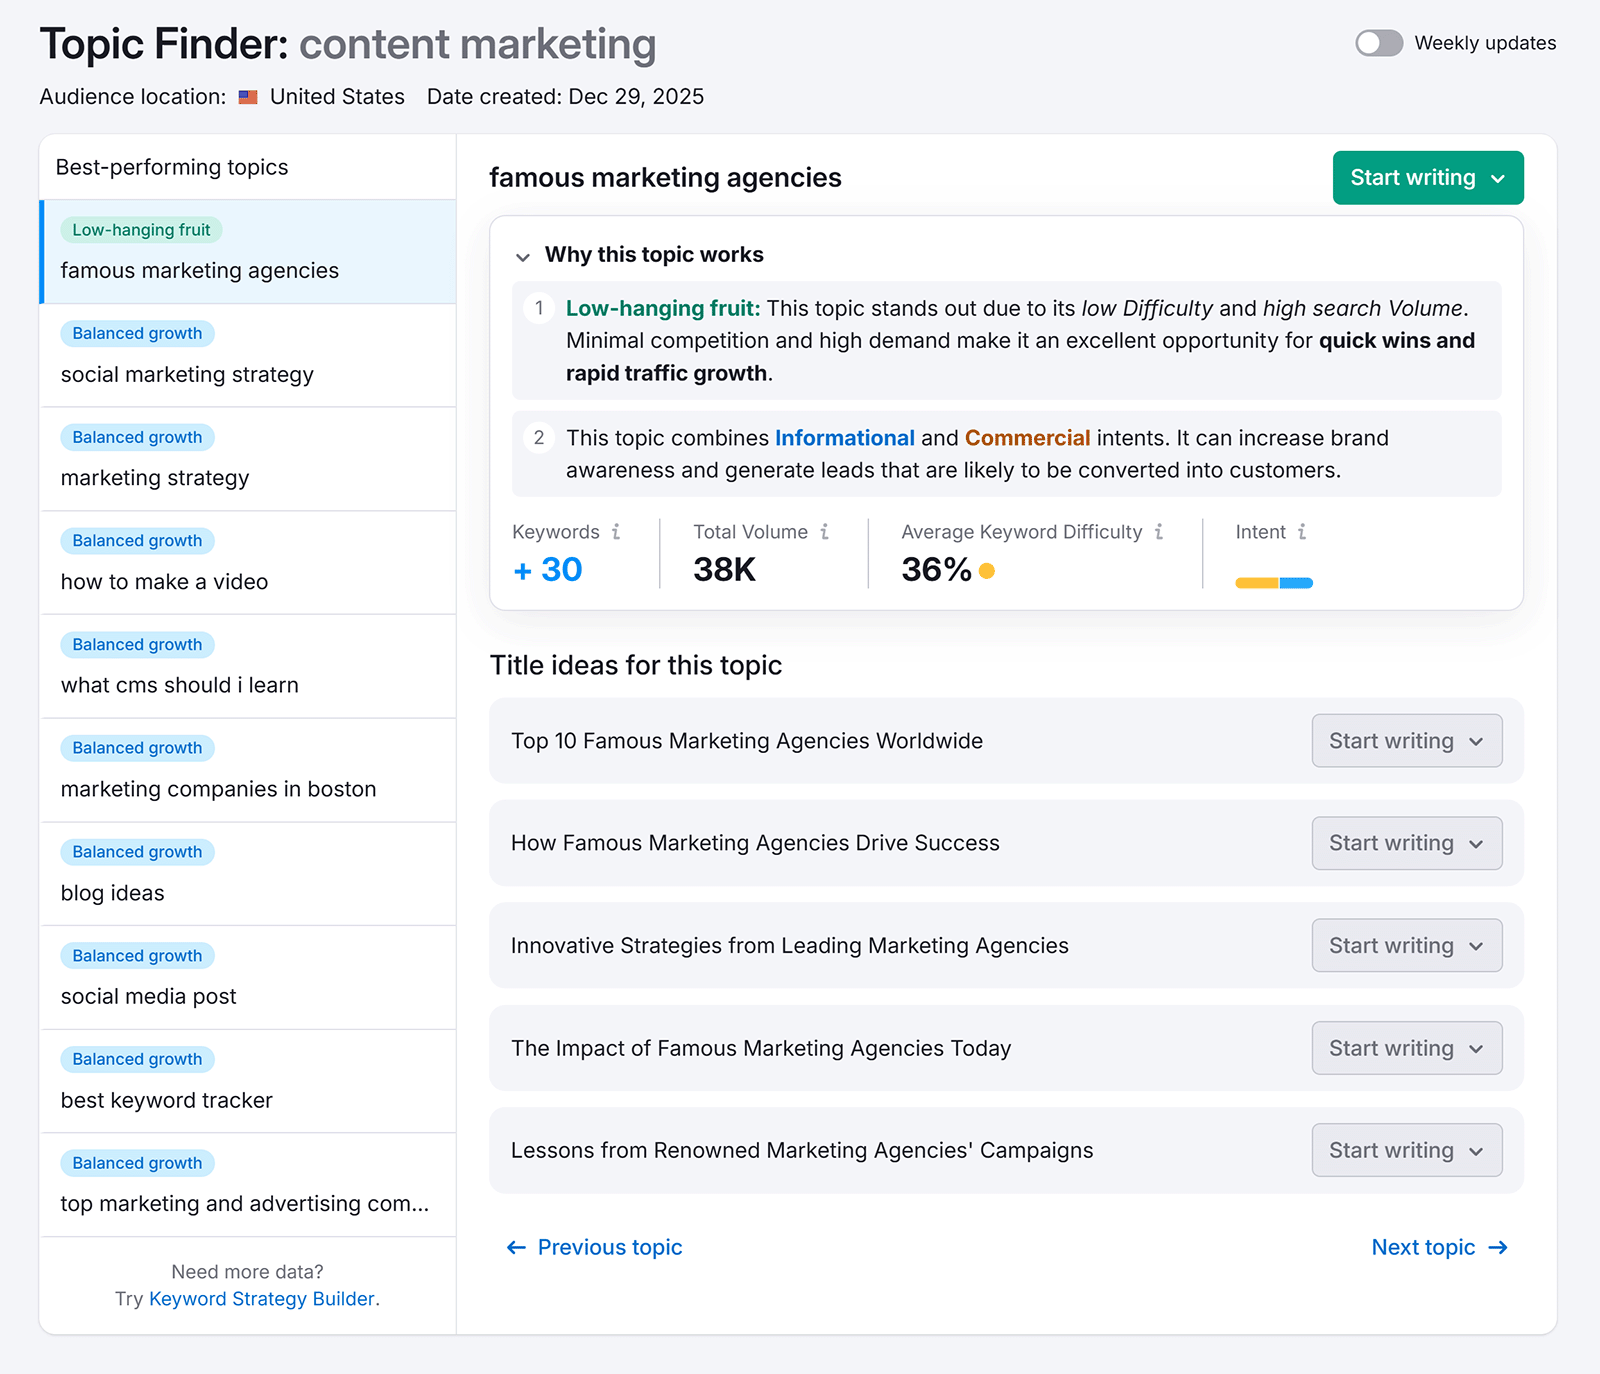Switch to the marketing strategy topic
The image size is (1600, 1374).
(155, 477)
